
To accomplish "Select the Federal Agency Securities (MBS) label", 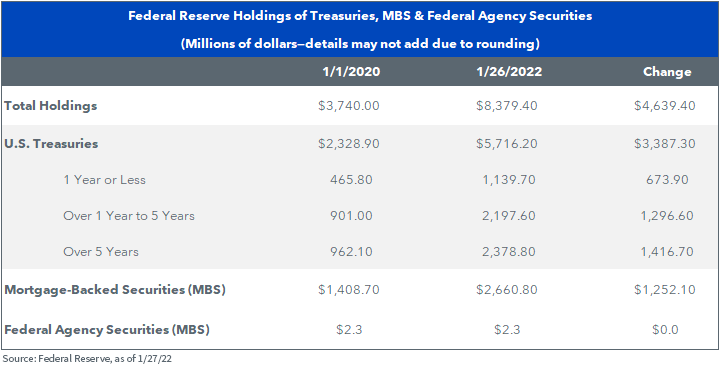I will (x=107, y=330).
